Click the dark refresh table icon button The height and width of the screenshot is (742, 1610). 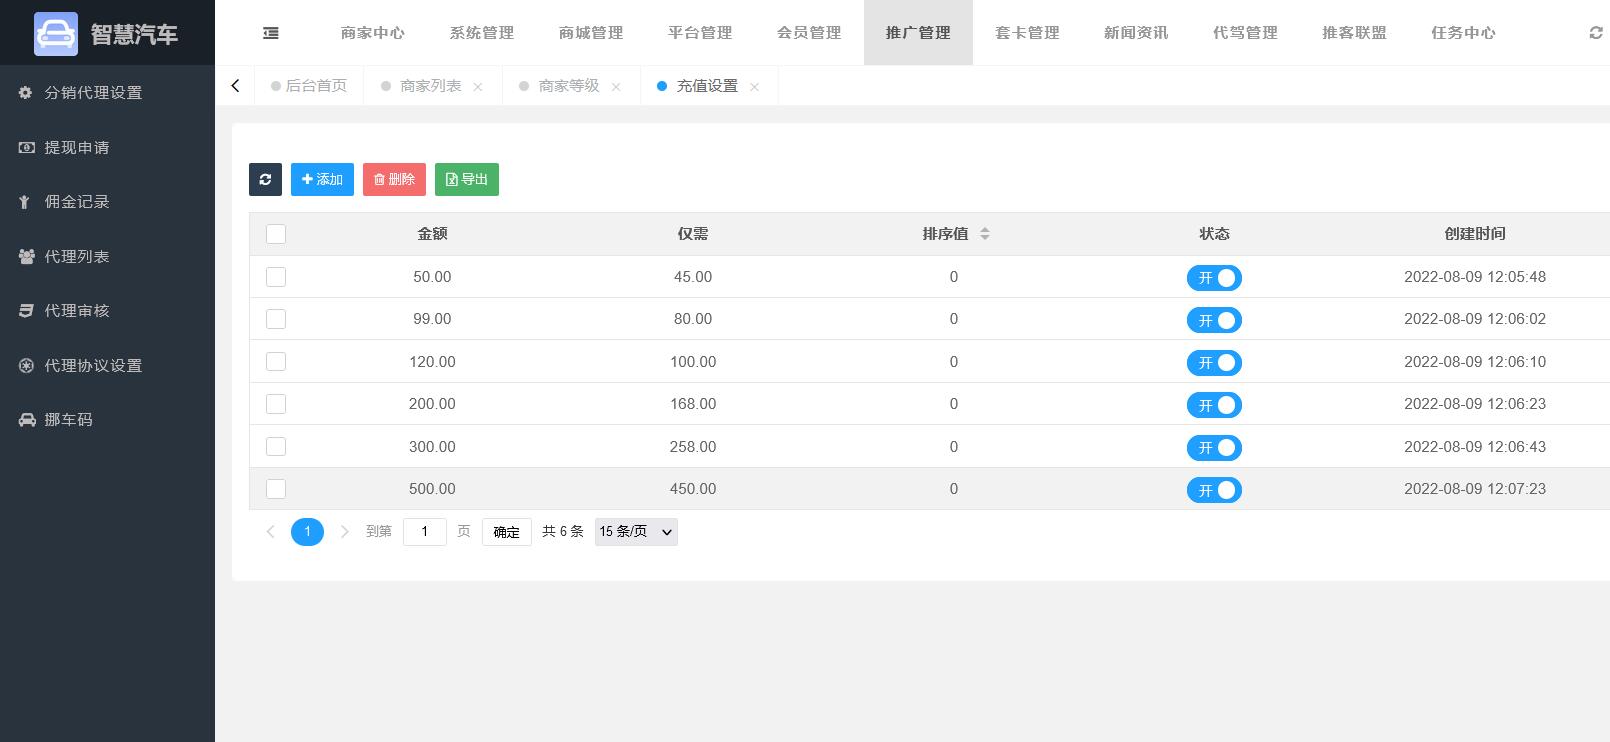(x=265, y=180)
